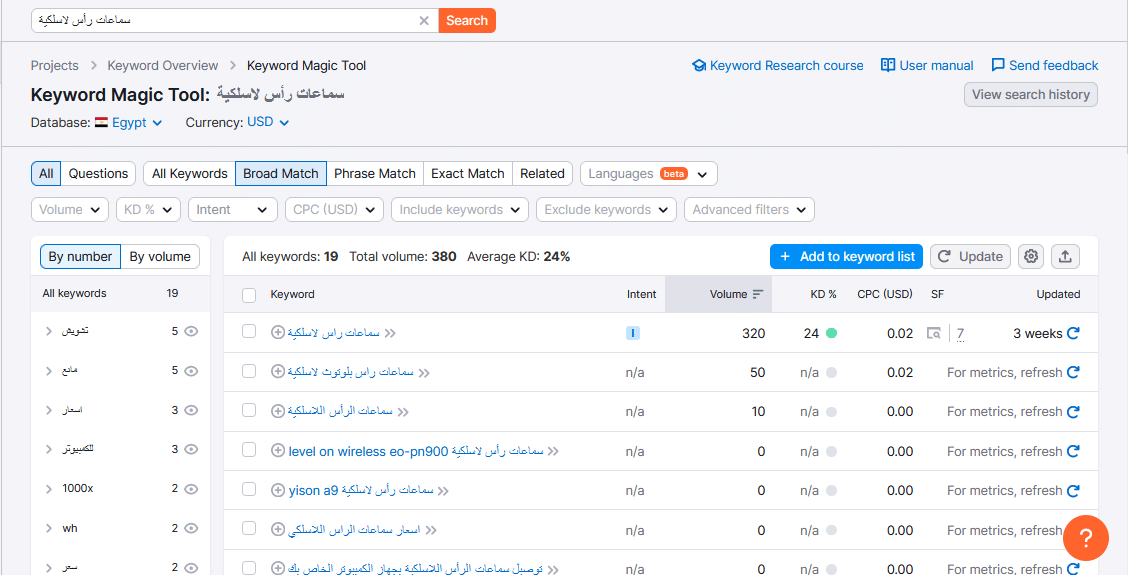Check the eo-pn900 keyword row

[249, 449]
